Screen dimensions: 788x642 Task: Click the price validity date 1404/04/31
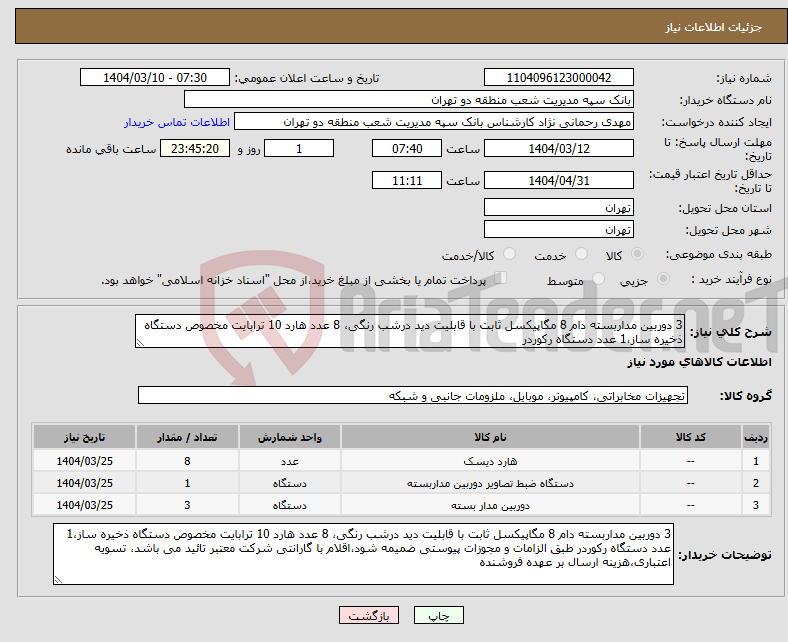click(558, 180)
